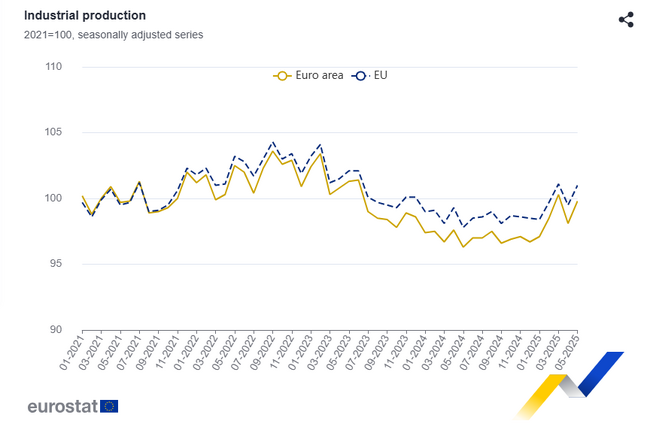Click the EU flag icon
This screenshot has height=436, width=650.
(108, 406)
